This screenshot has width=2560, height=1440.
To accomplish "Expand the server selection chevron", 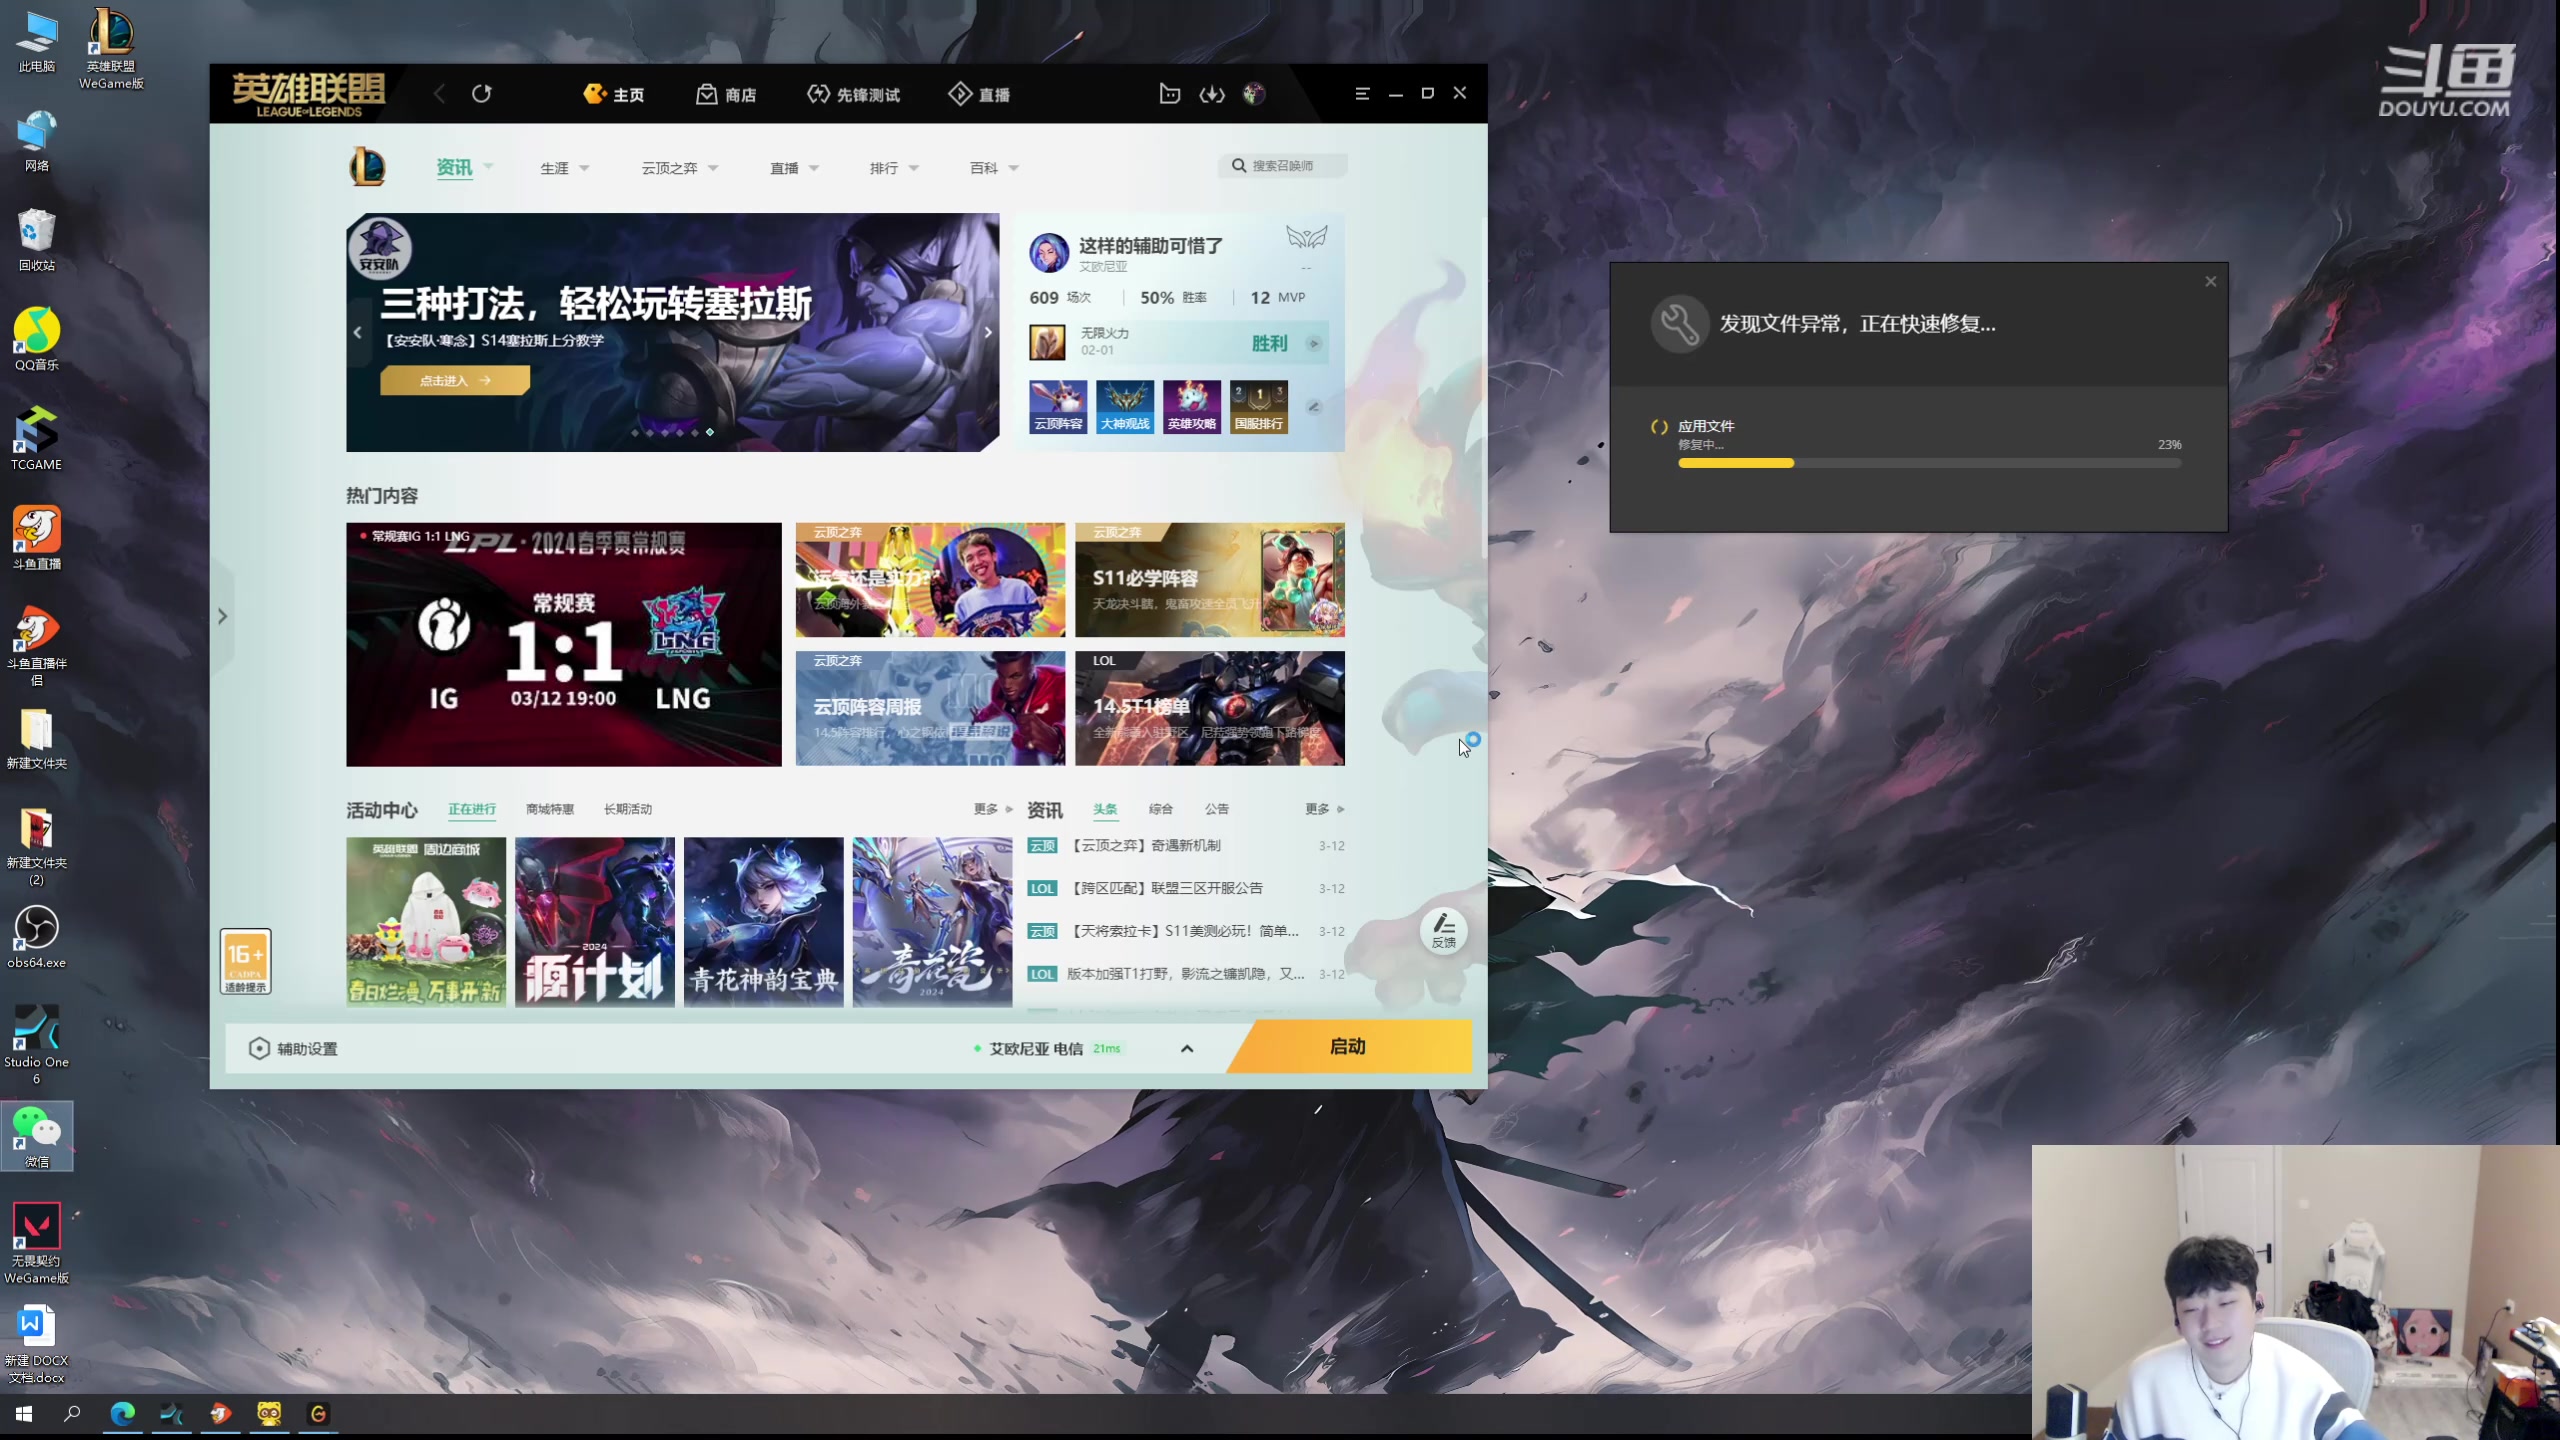I will pos(1187,1048).
